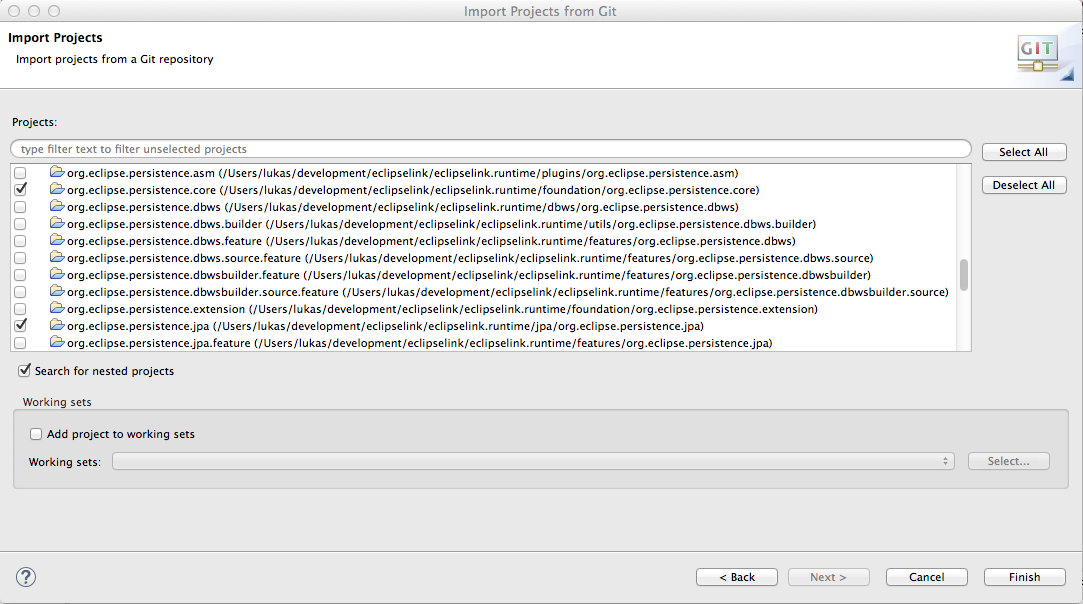The height and width of the screenshot is (604, 1083).
Task: Click the Select All button
Action: click(x=1024, y=152)
